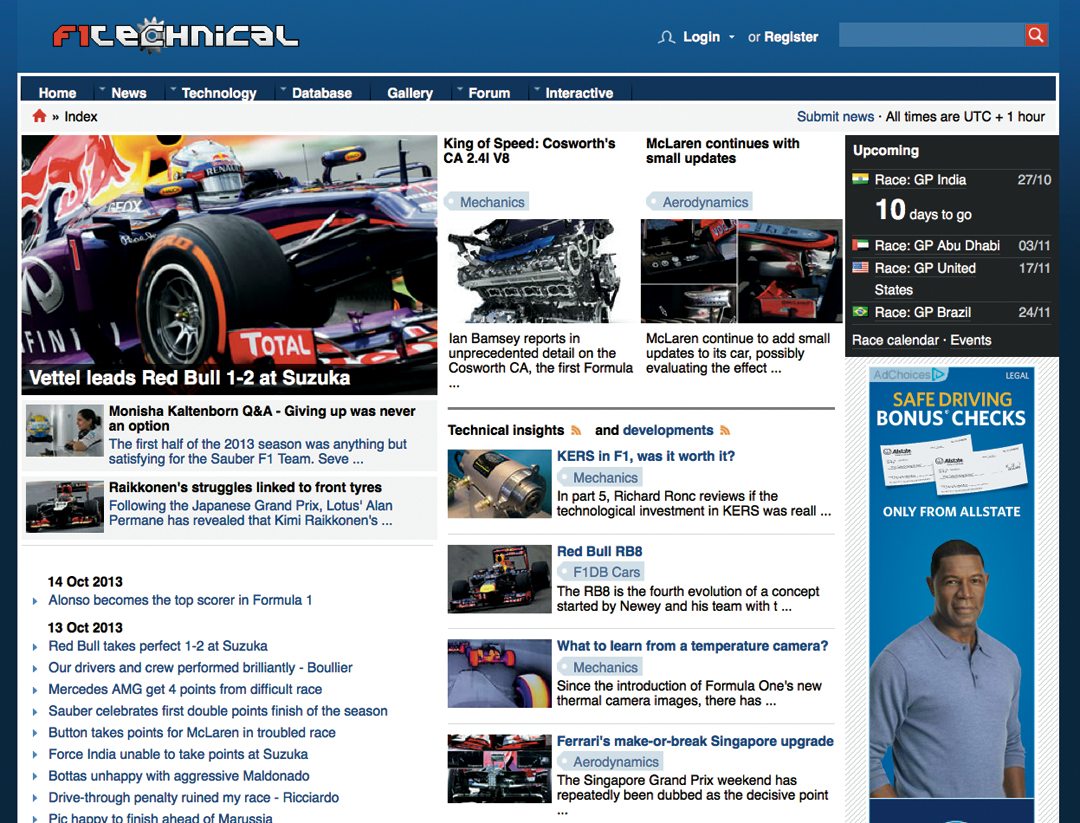Click the F1technical site logo
This screenshot has height=823, width=1080.
tap(175, 34)
